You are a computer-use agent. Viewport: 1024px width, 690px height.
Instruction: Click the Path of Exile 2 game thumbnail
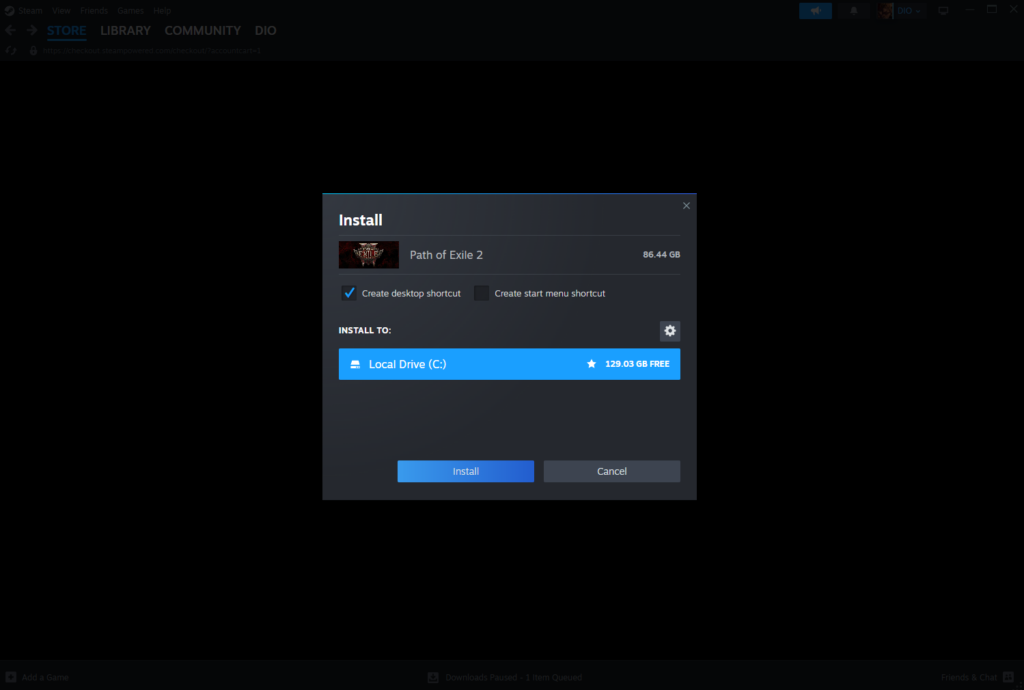(x=367, y=255)
